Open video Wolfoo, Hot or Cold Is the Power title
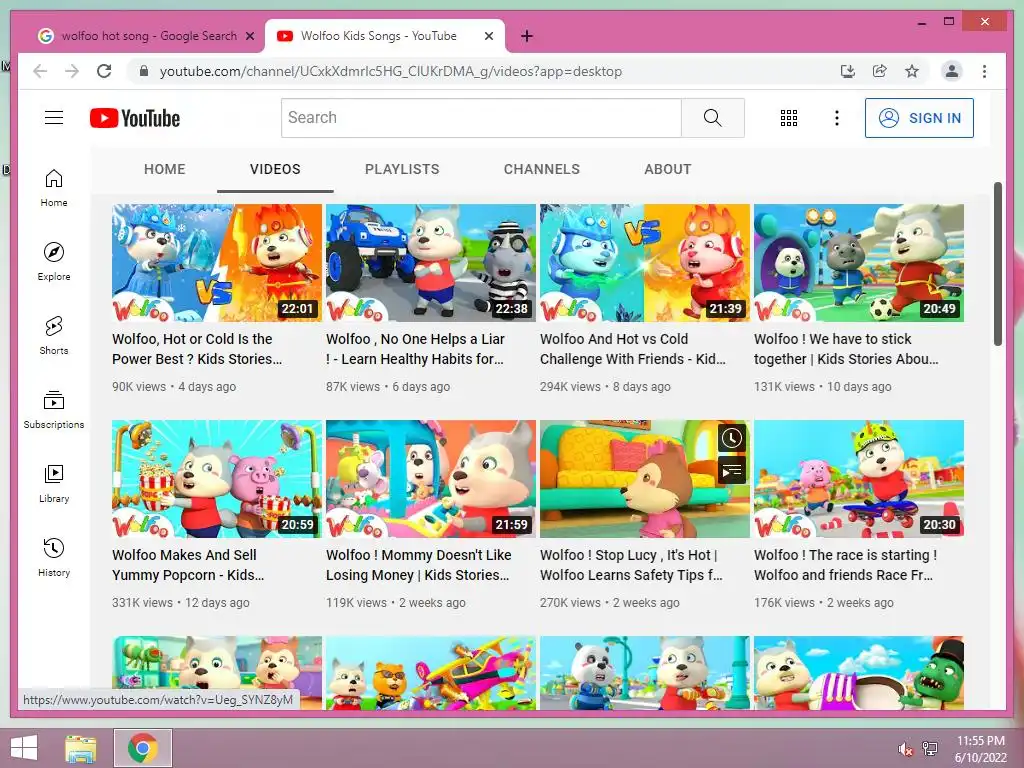 coord(197,349)
